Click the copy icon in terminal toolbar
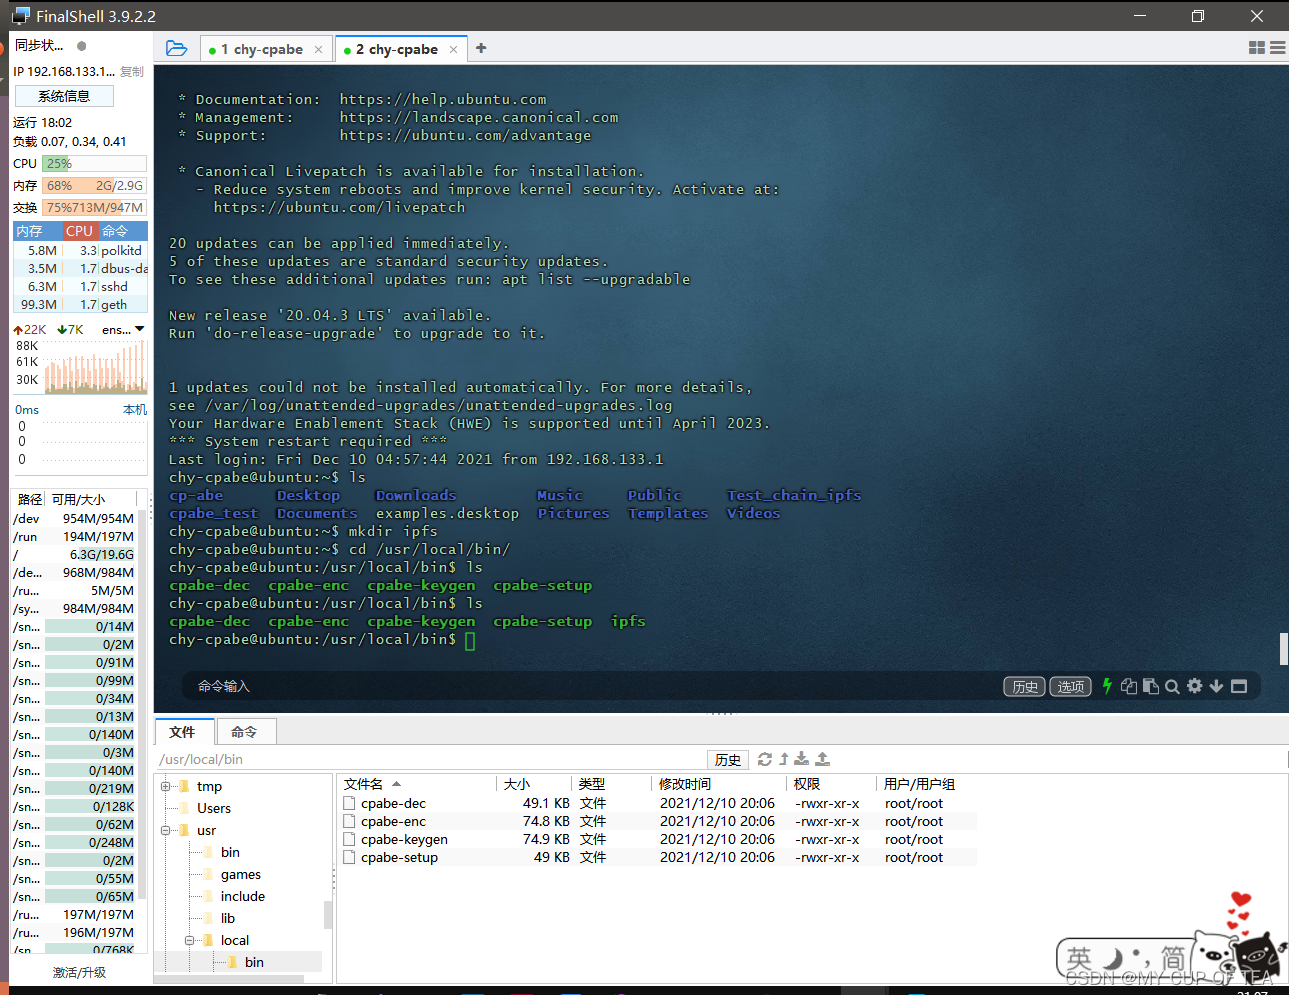This screenshot has height=995, width=1289. click(1129, 686)
